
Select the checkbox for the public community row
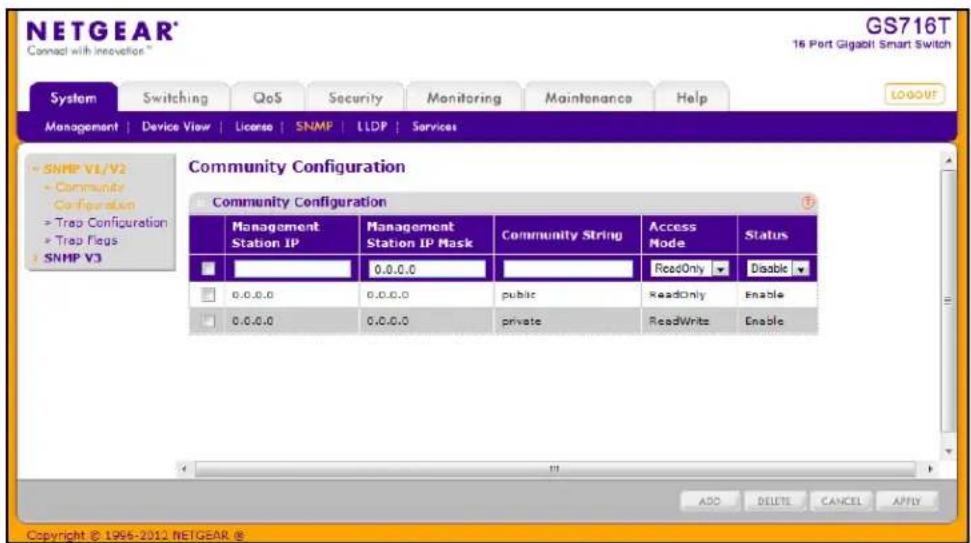(208, 295)
